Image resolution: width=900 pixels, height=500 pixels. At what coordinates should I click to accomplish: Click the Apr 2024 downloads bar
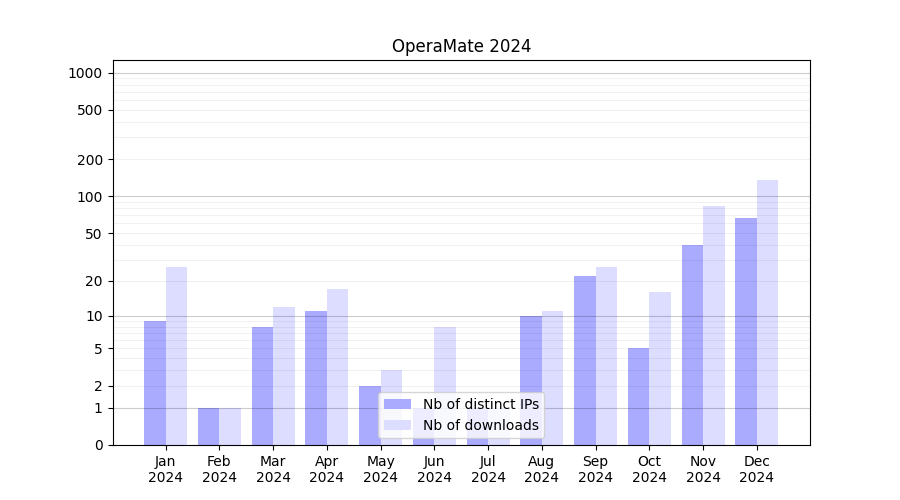(337, 367)
